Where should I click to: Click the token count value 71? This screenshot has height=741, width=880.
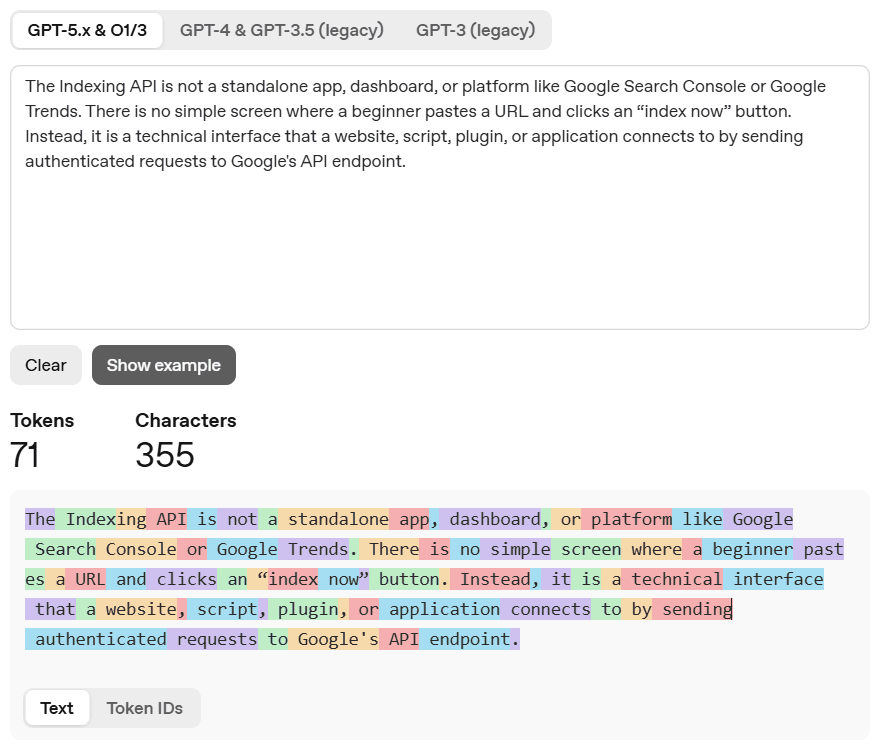25,455
